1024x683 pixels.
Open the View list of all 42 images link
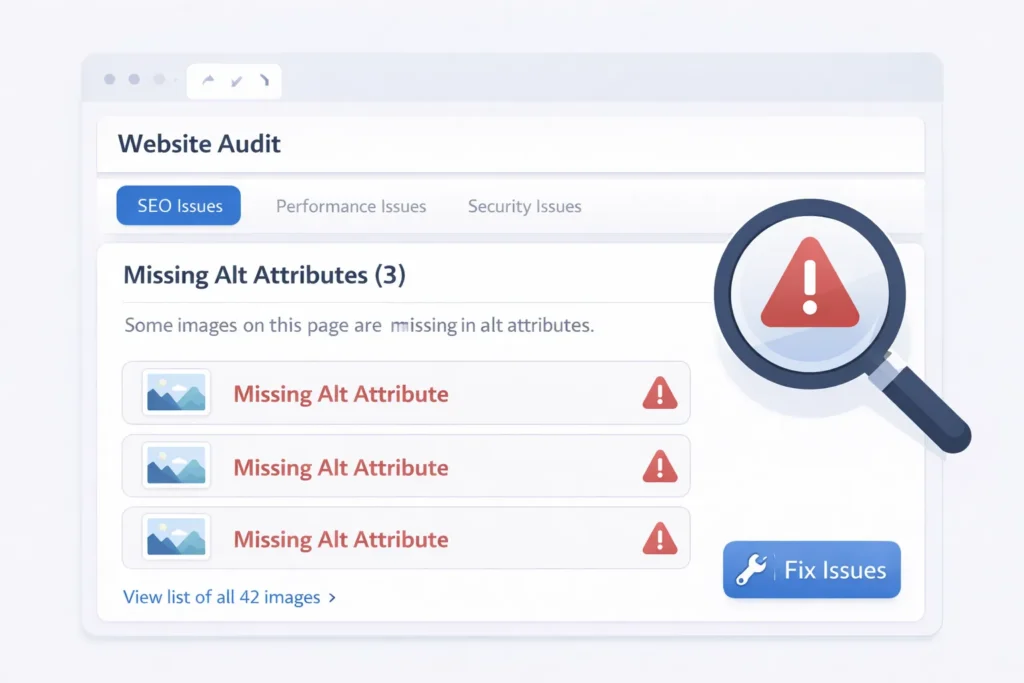click(x=221, y=597)
